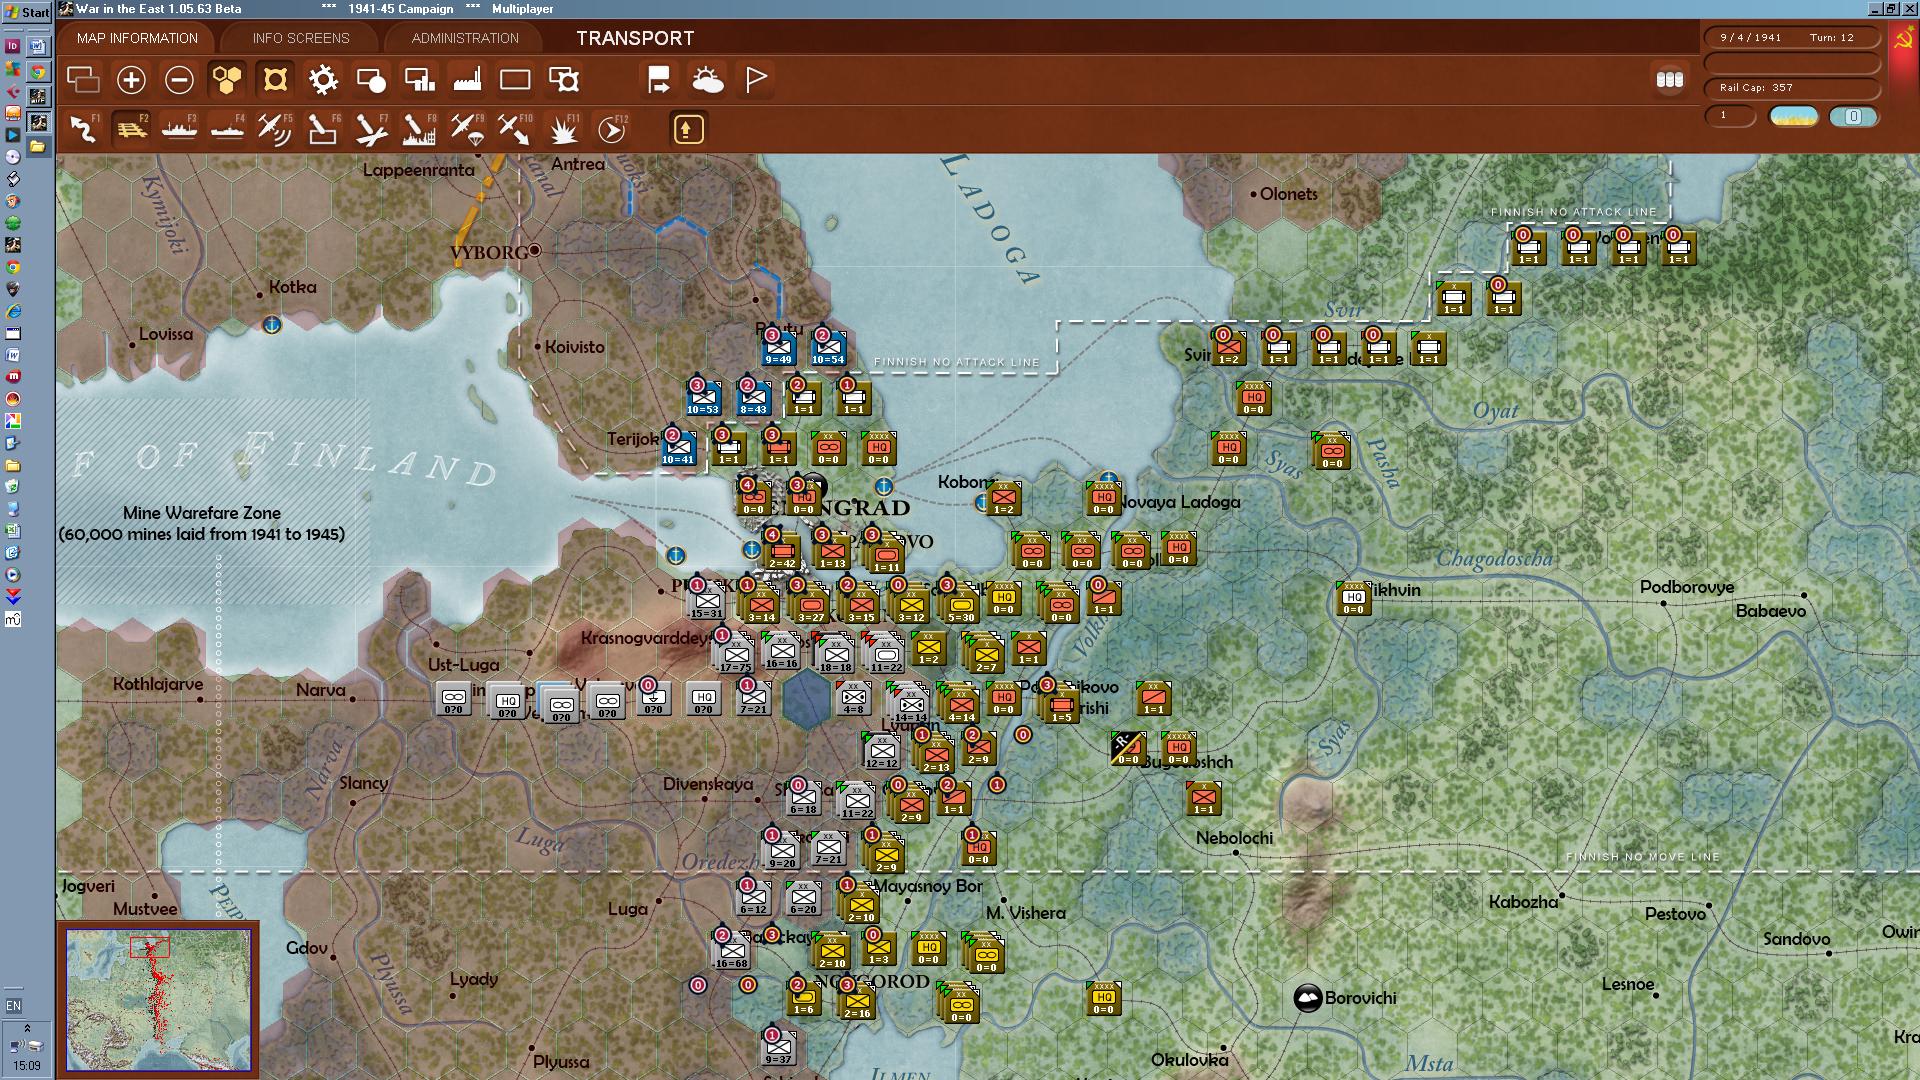Click the Soviet hammer and sickle flag
The height and width of the screenshot is (1080, 1920).
(1903, 42)
